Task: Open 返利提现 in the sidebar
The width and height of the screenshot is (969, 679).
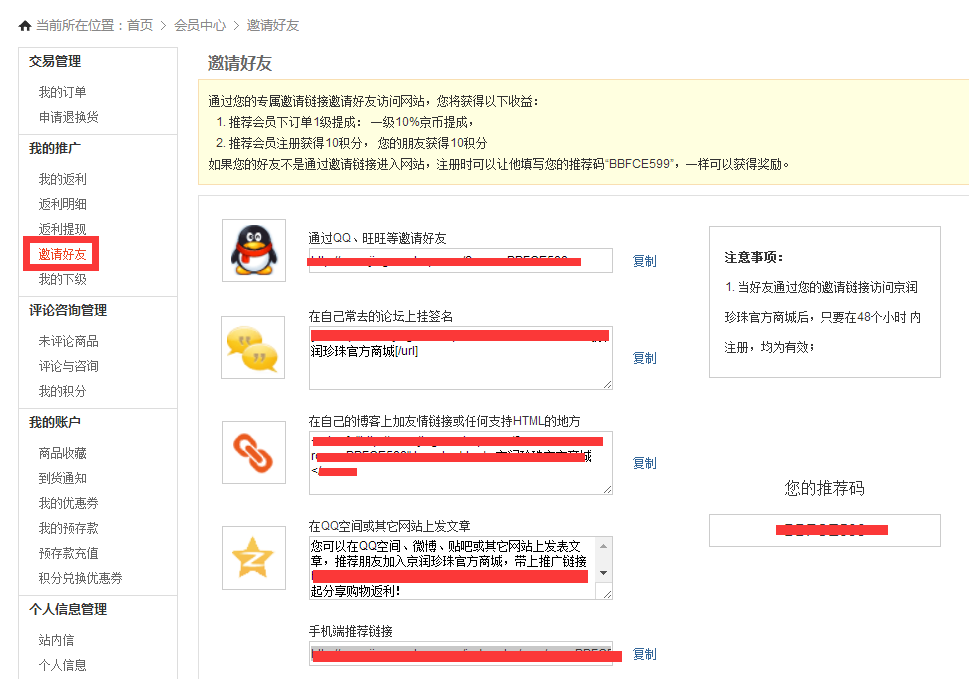Action: 62,229
